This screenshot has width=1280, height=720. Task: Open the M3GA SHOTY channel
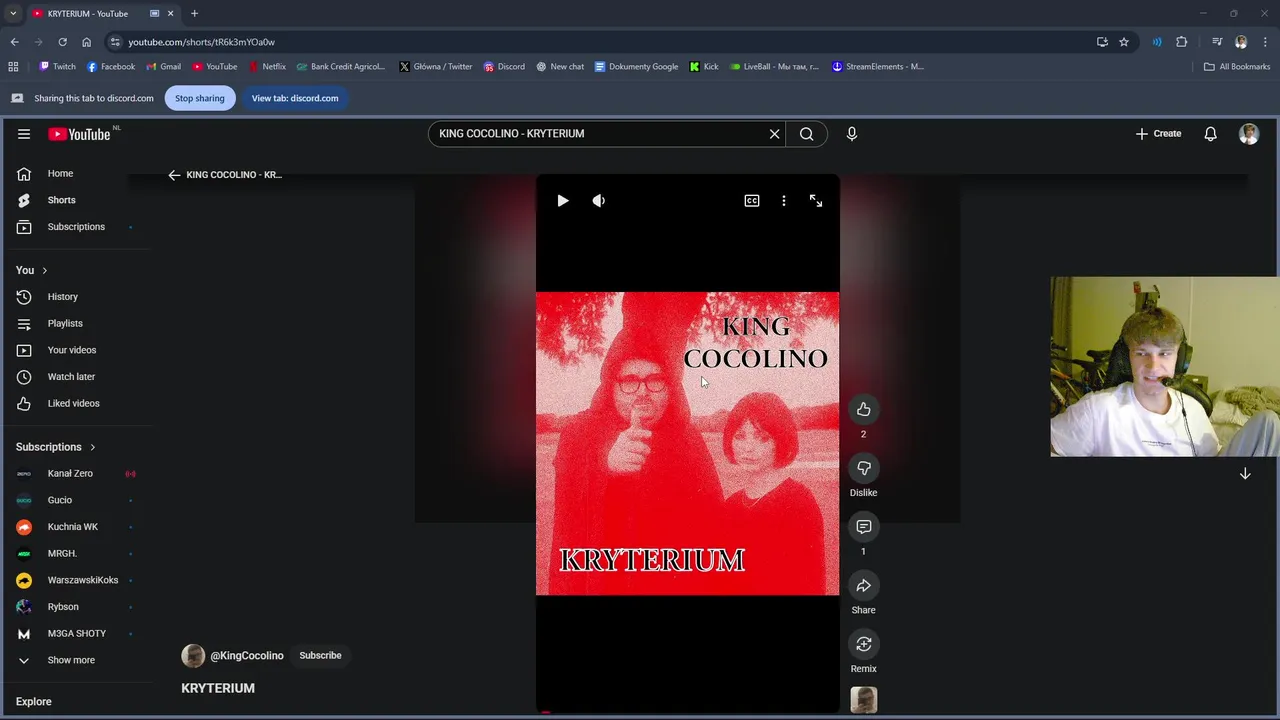click(x=76, y=633)
